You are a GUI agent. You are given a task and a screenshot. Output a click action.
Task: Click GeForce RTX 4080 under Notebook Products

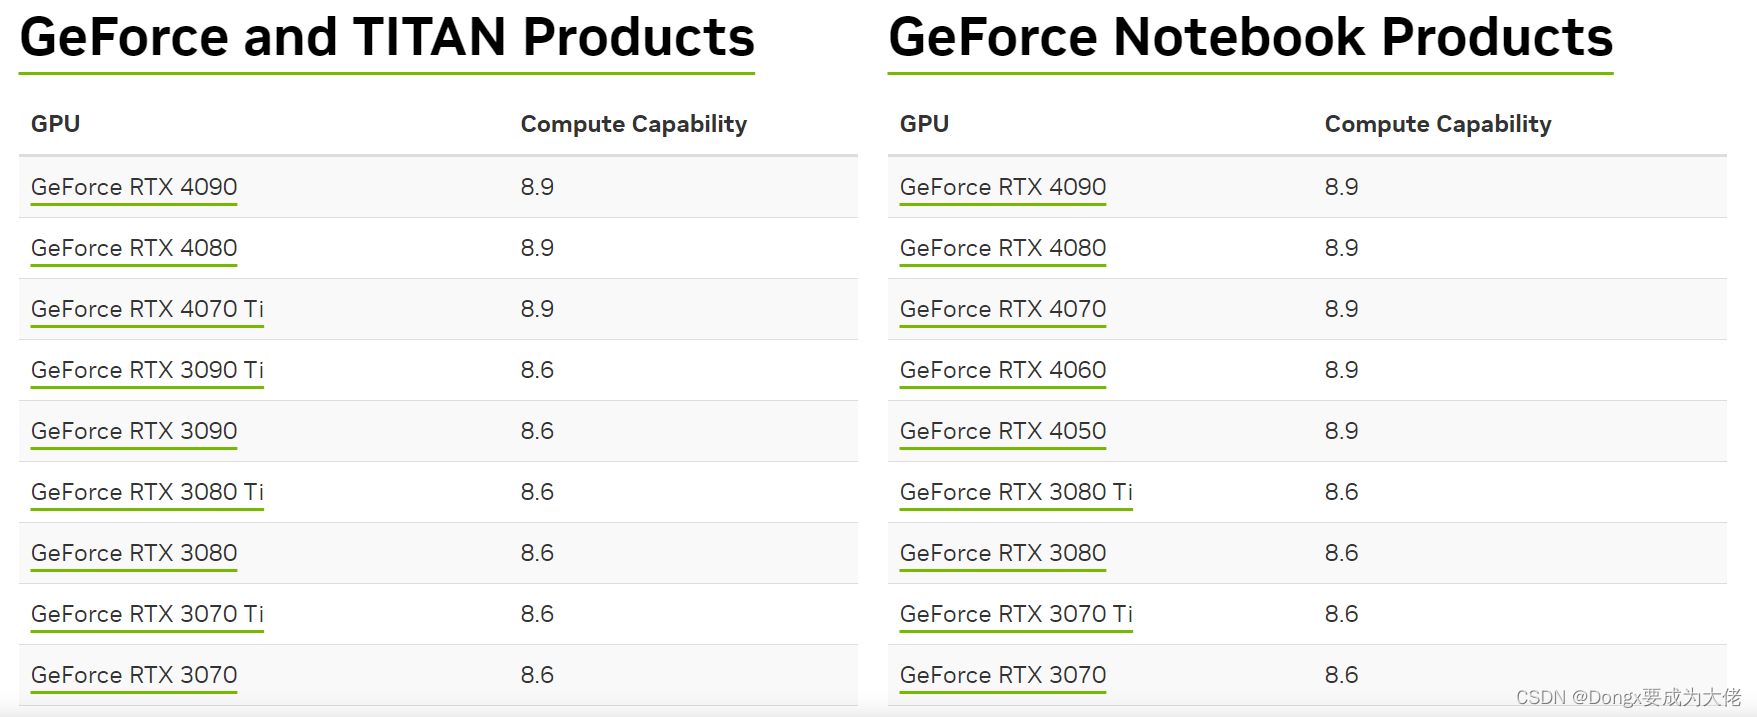click(x=1003, y=248)
